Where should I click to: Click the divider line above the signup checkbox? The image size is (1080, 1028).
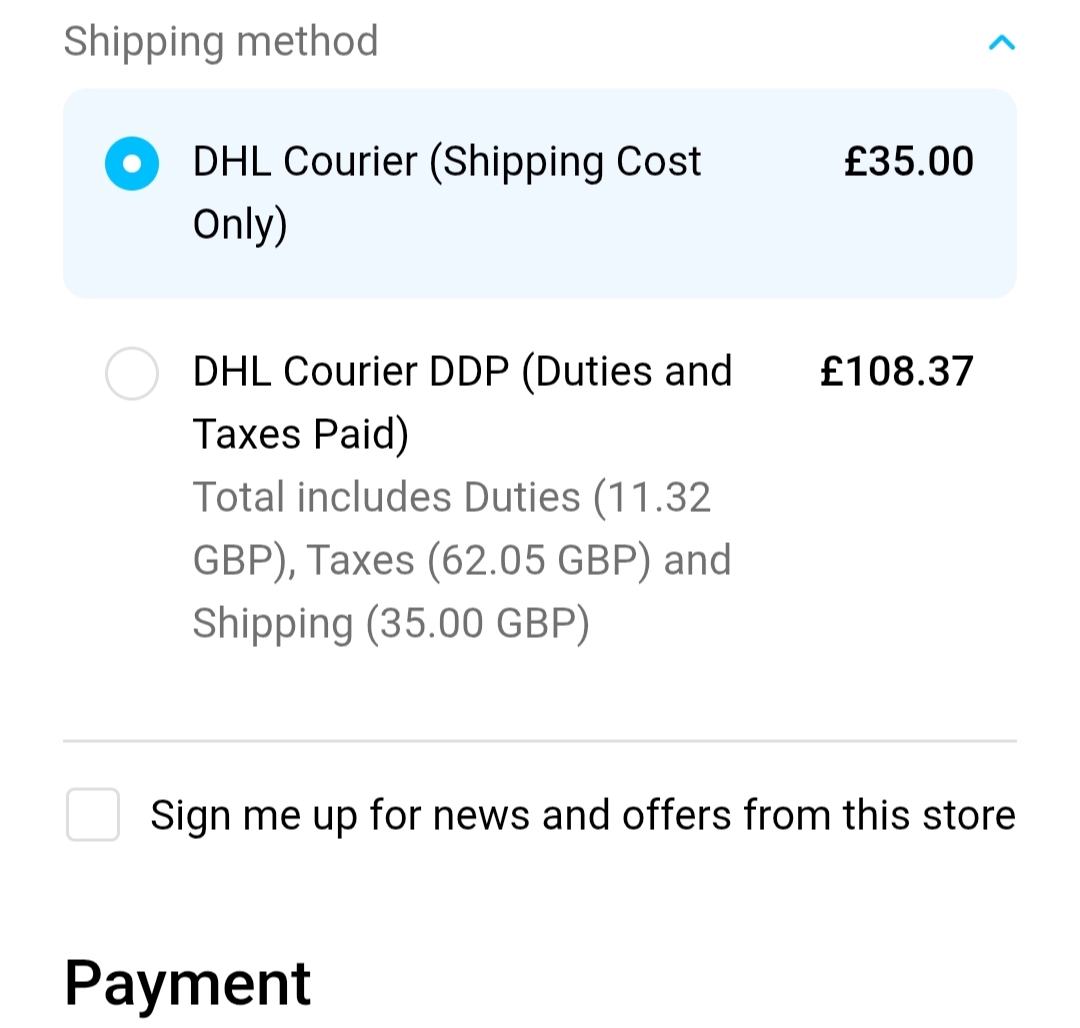(x=540, y=741)
